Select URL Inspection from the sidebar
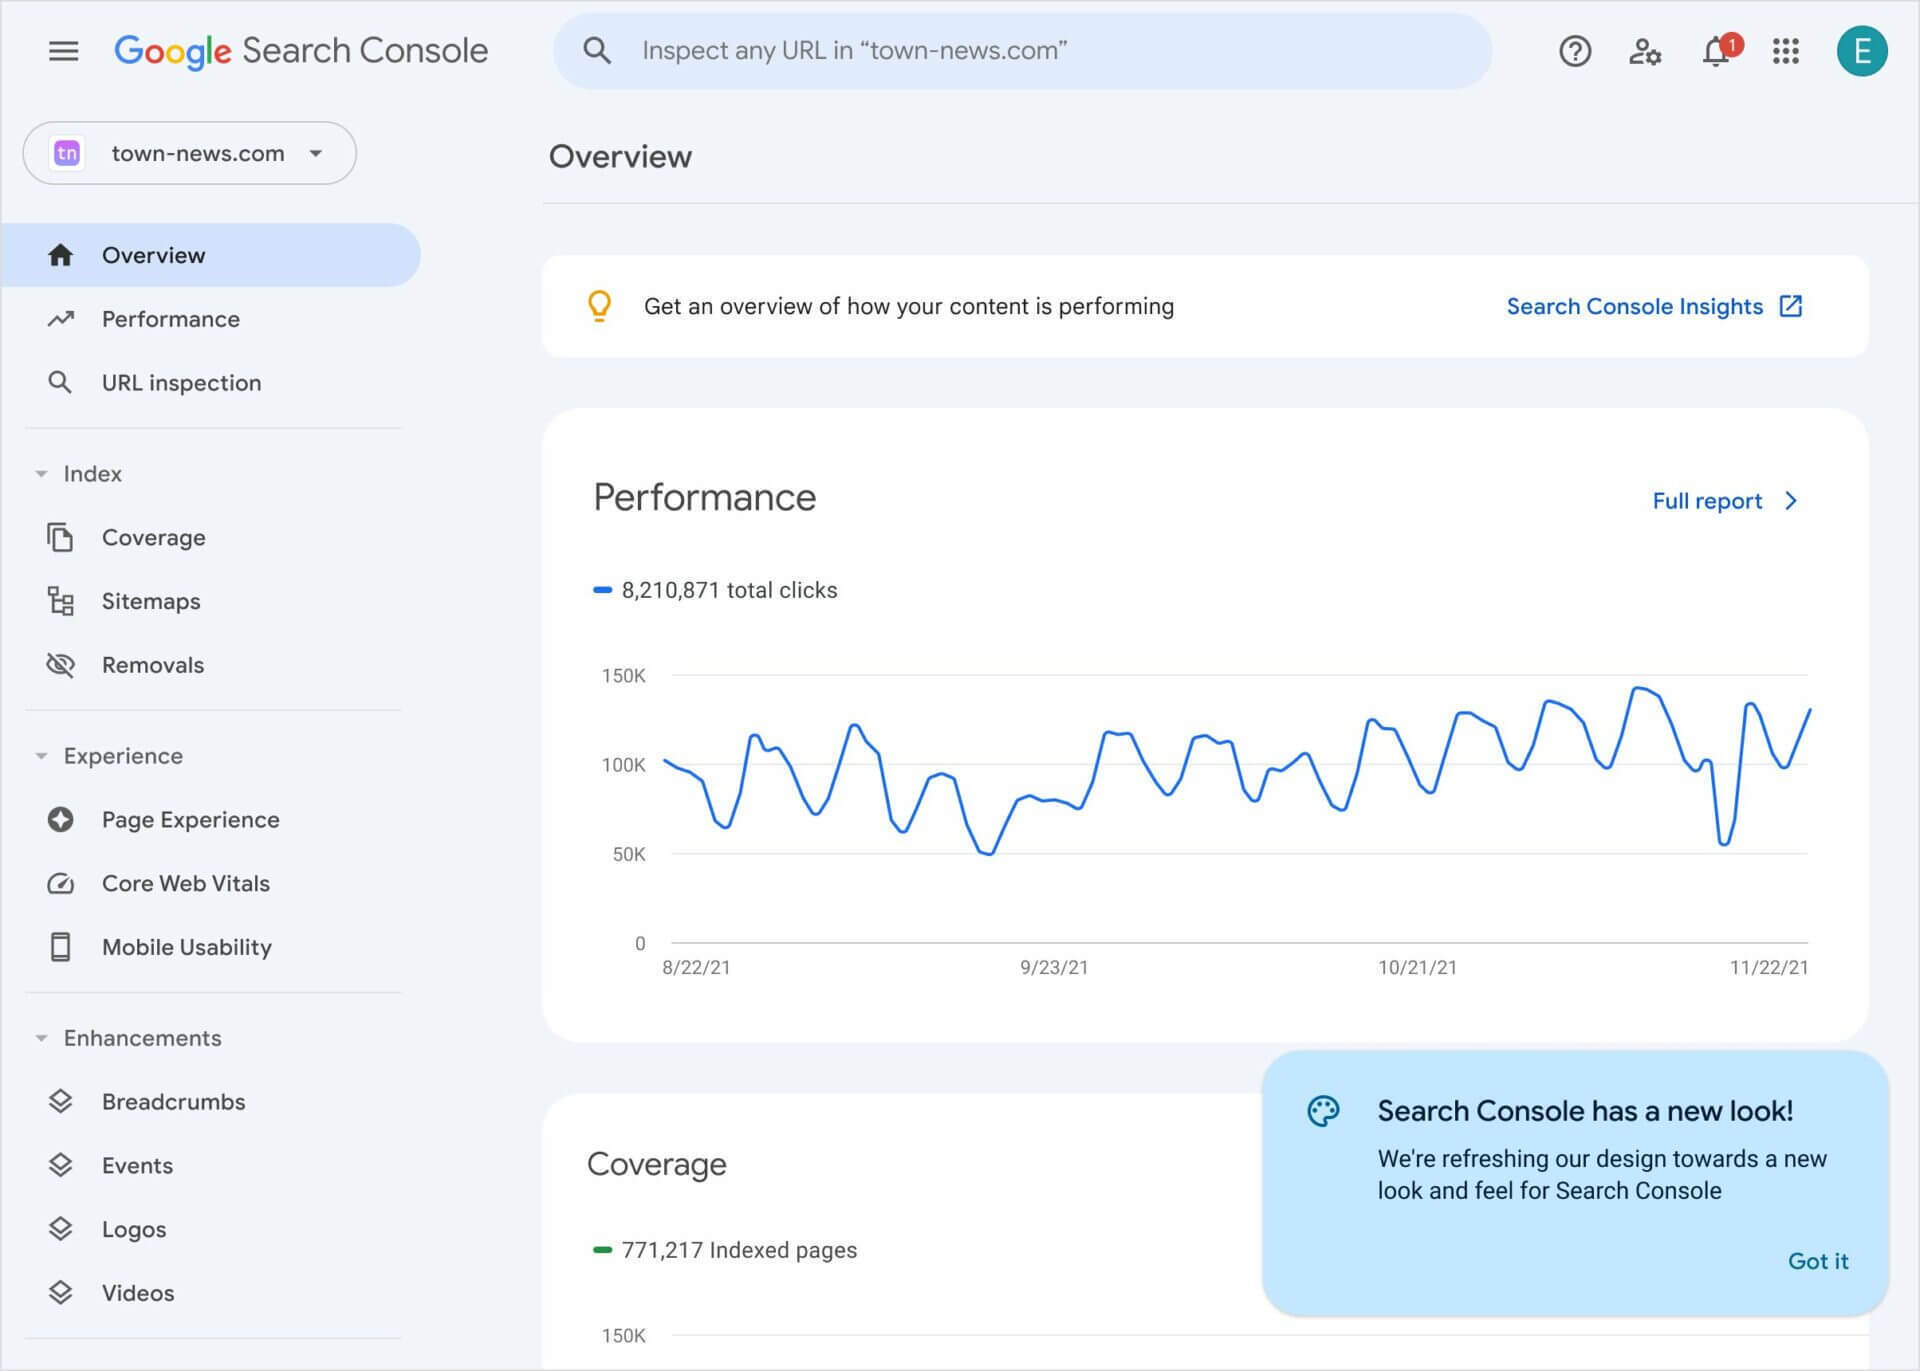1920x1371 pixels. pyautogui.click(x=181, y=383)
